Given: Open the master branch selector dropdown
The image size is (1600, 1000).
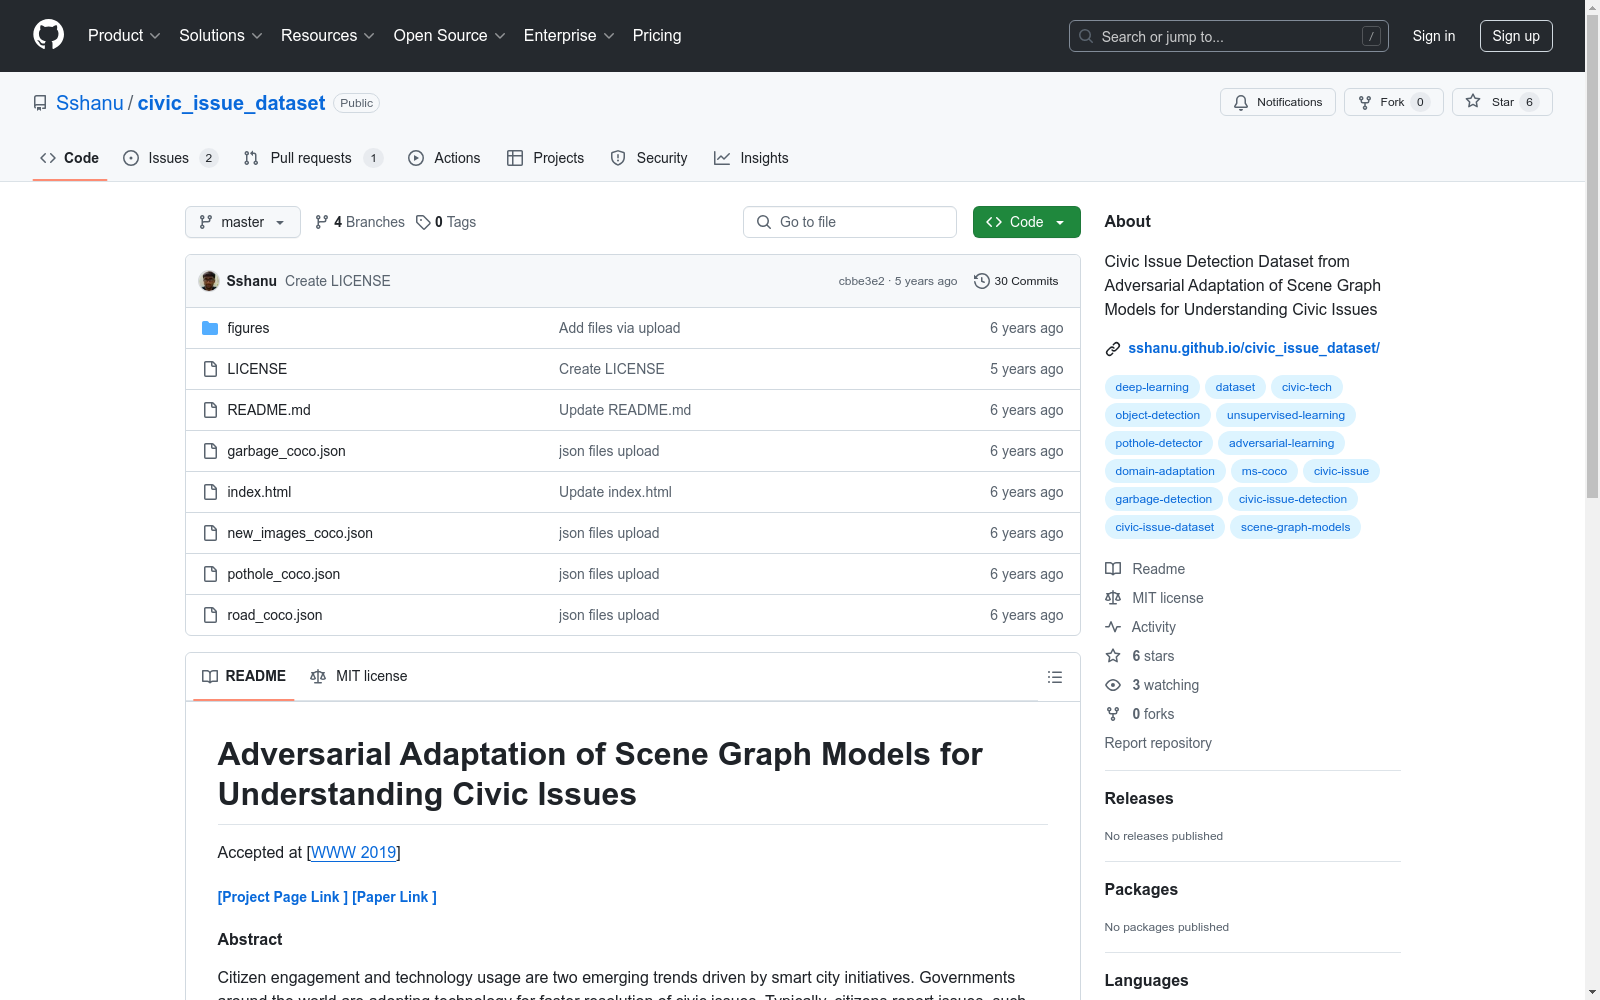Looking at the screenshot, I should 243,222.
